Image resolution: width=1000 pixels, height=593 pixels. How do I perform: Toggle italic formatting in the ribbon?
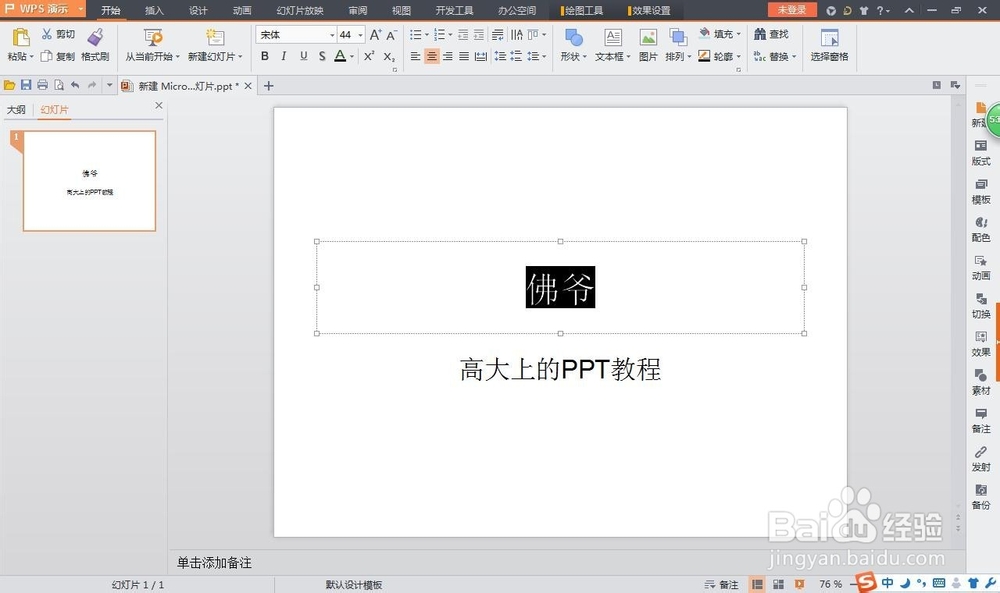point(282,56)
